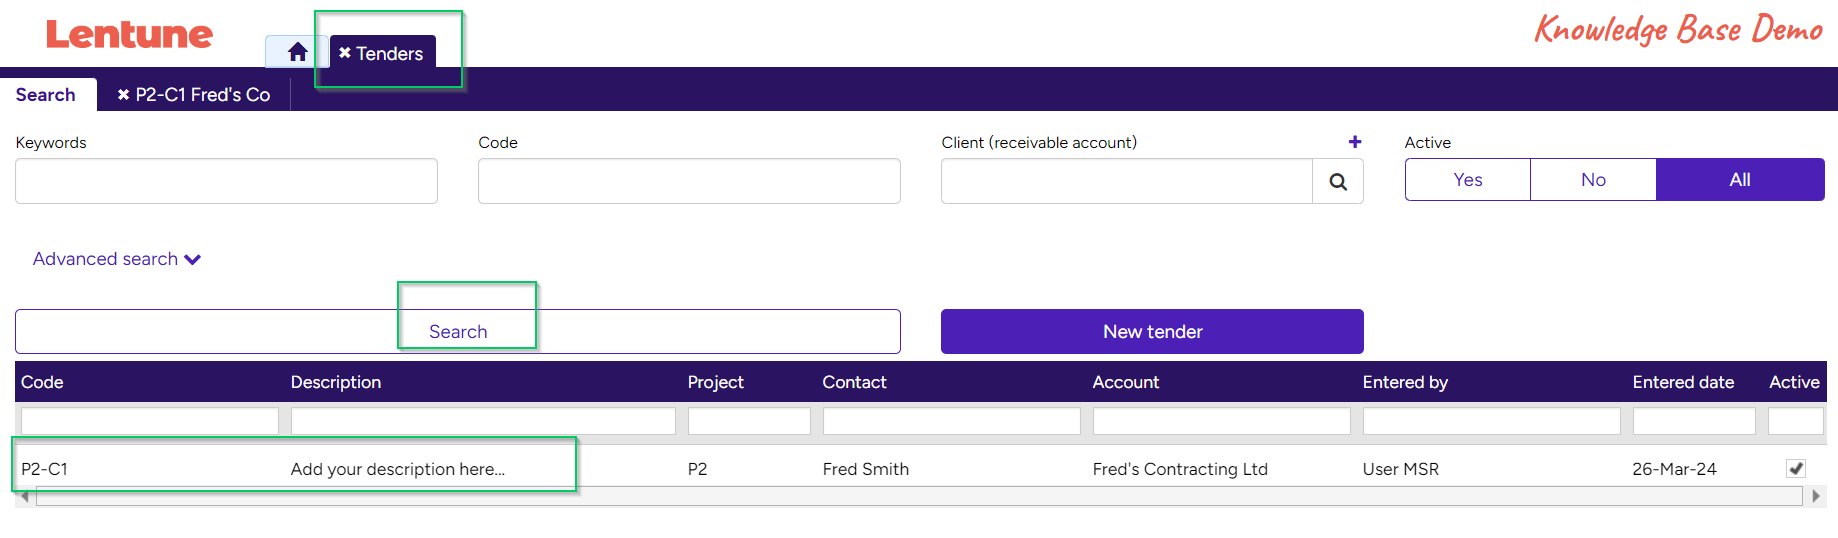Click Fred's Contracting Ltd account cell

[1180, 469]
